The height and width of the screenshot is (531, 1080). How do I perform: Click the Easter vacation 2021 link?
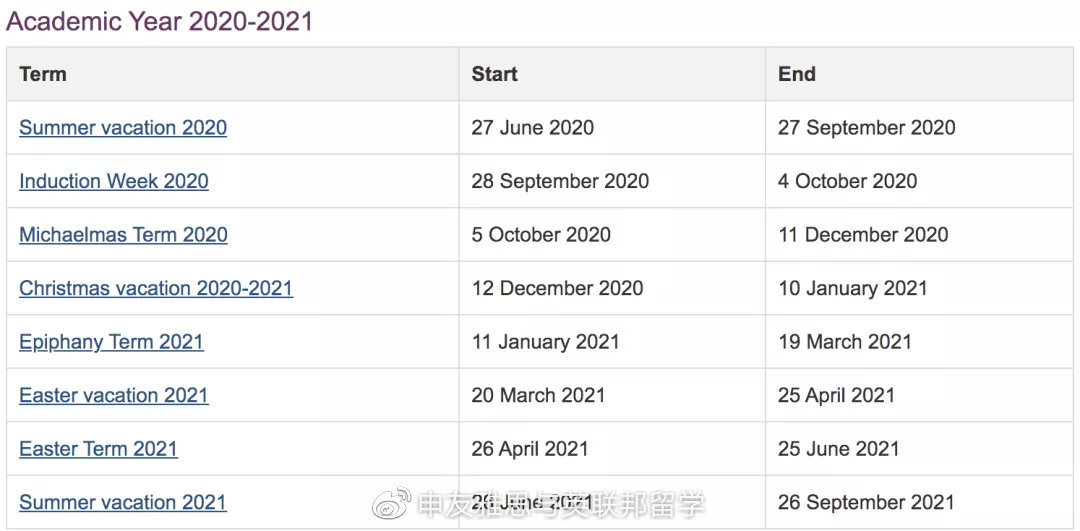pos(114,396)
